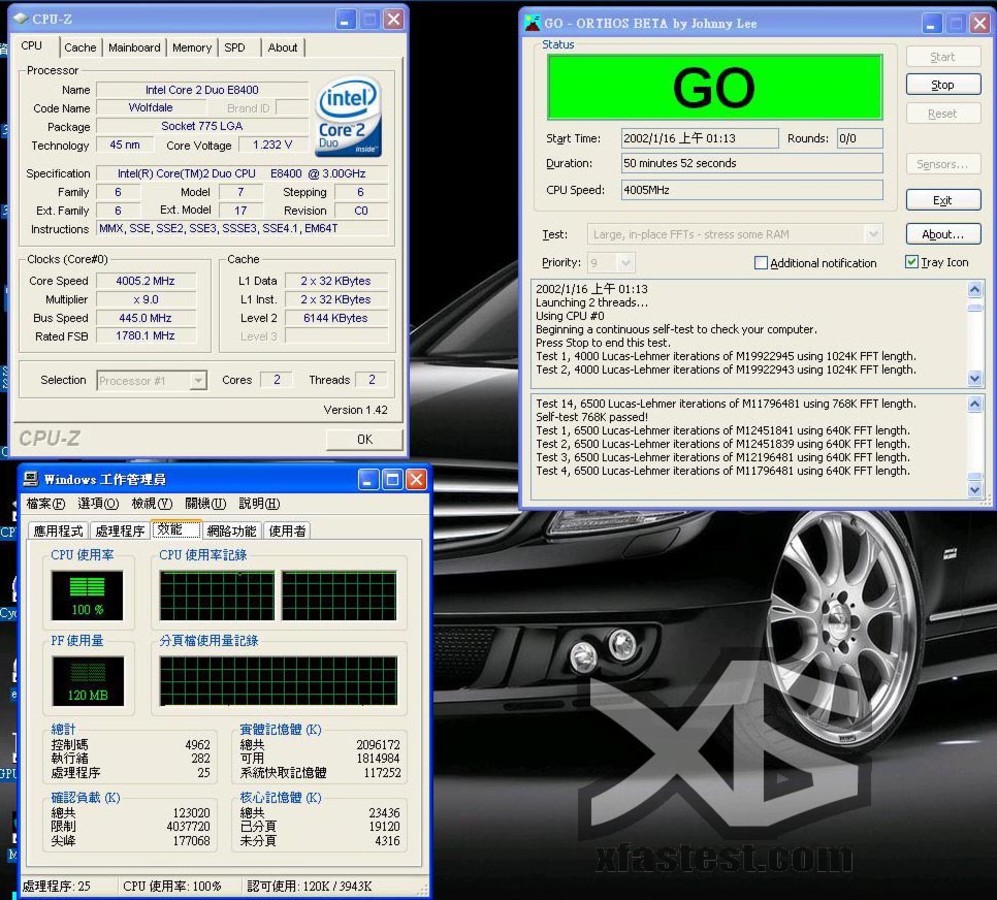Click the Level 2 cache value 6144 KBytes
Viewport: 997px width, 900px height.
(336, 318)
